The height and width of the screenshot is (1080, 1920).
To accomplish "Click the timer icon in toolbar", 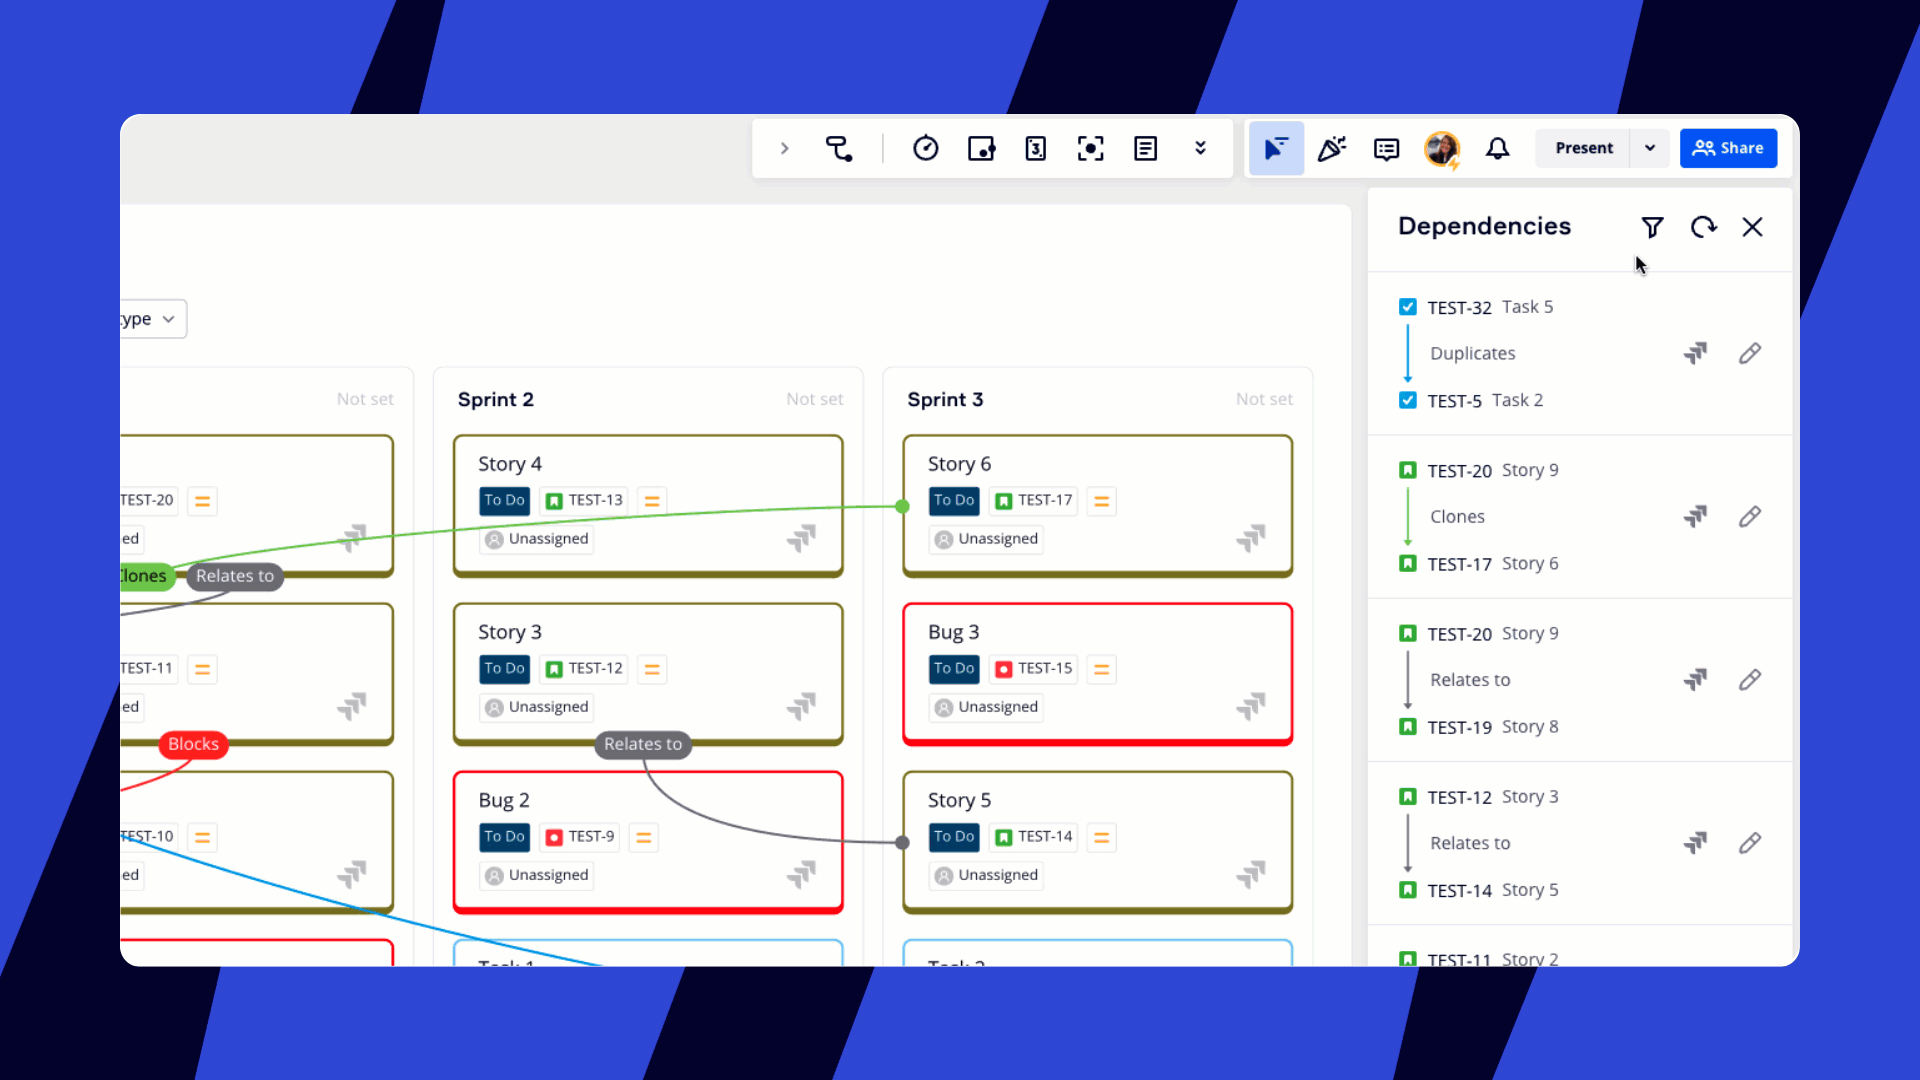I will click(925, 149).
